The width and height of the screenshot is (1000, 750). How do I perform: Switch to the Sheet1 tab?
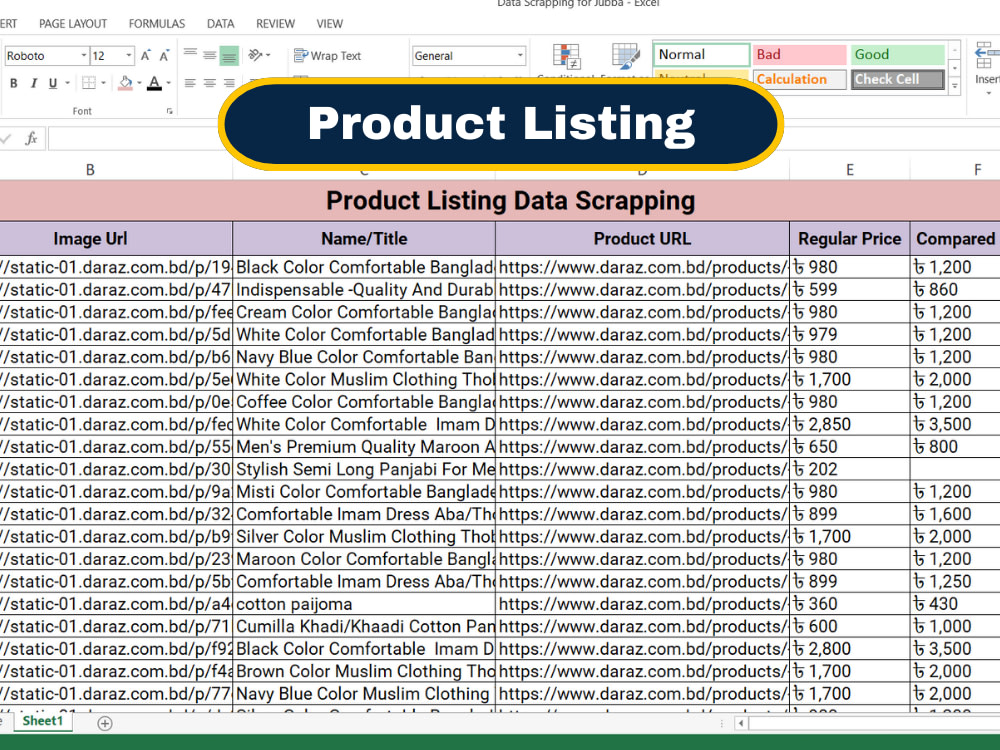point(43,721)
